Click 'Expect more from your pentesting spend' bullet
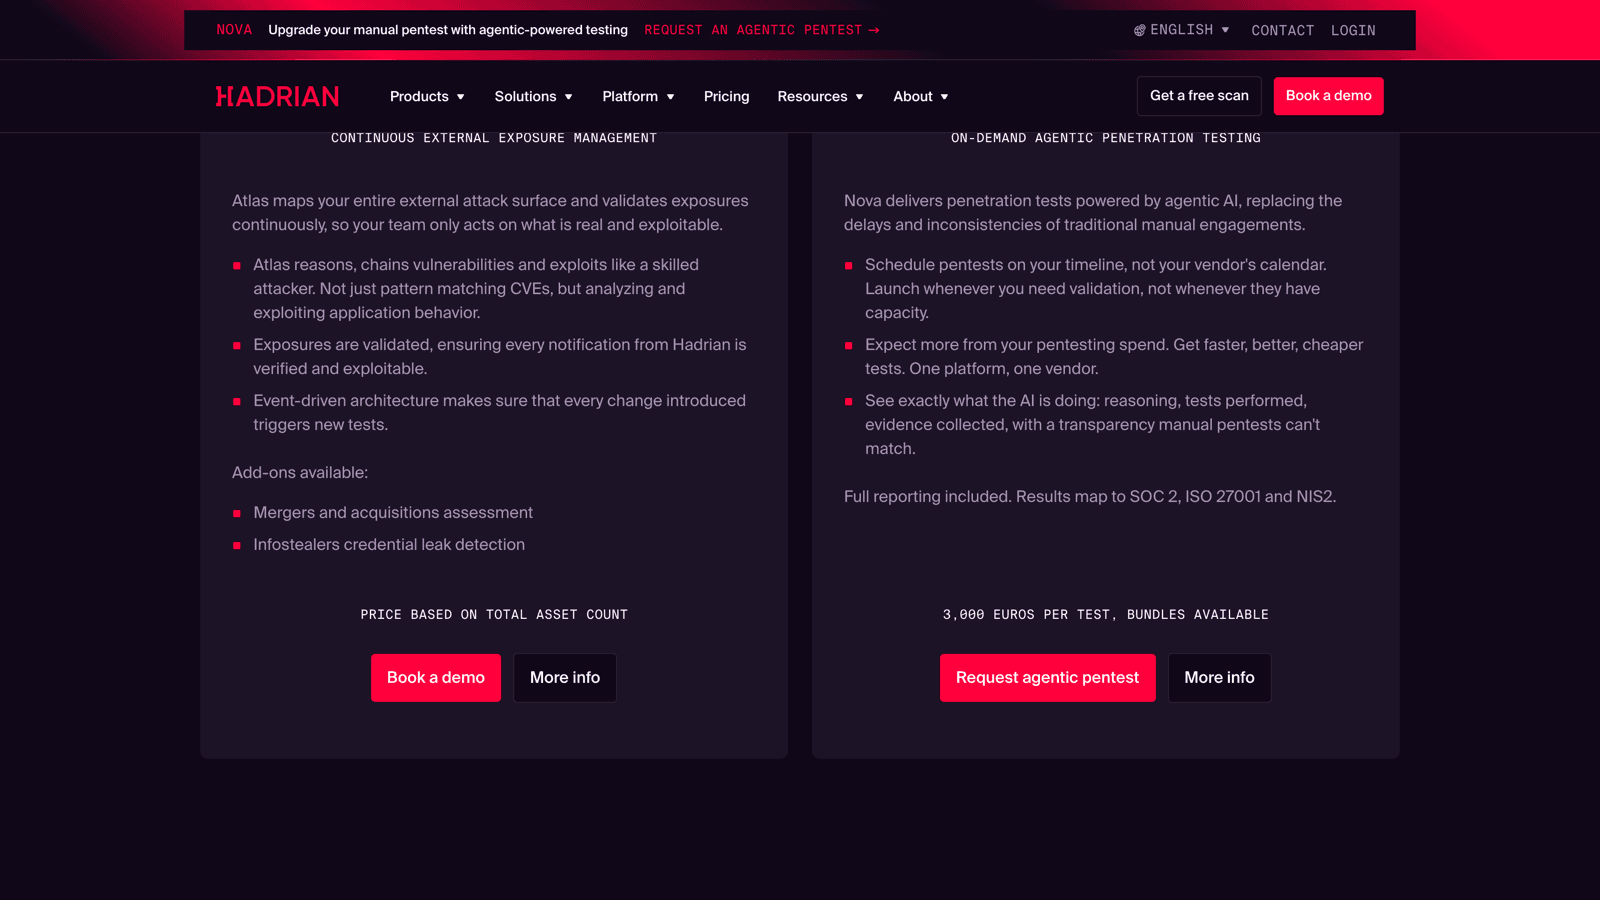This screenshot has width=1600, height=900. tap(1114, 357)
